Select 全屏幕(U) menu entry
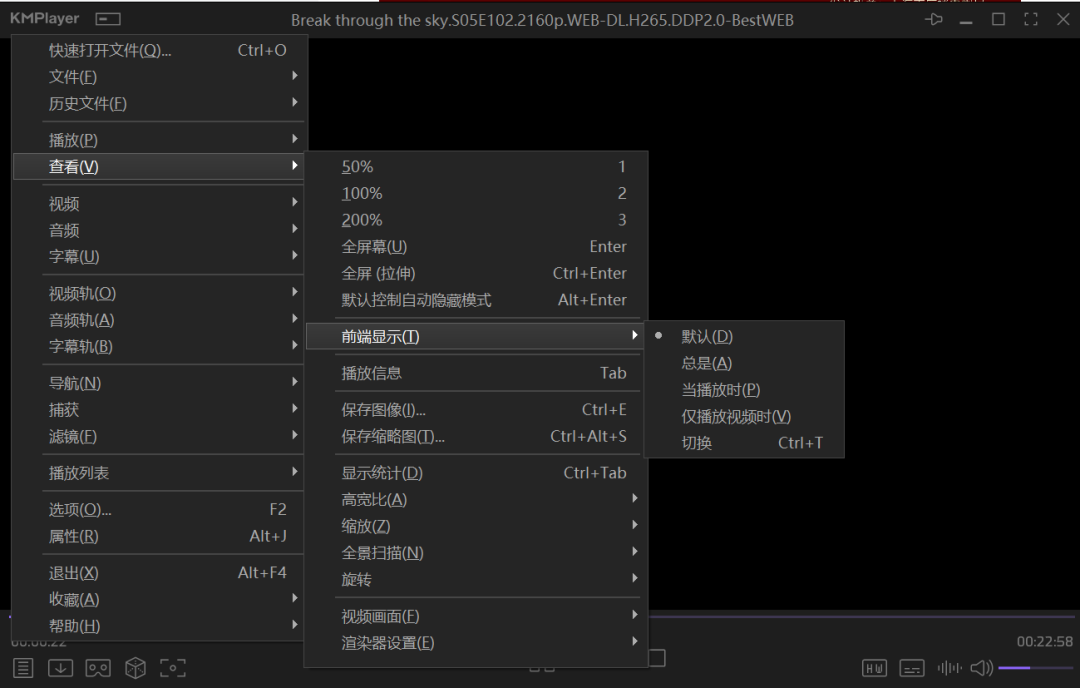 point(476,247)
